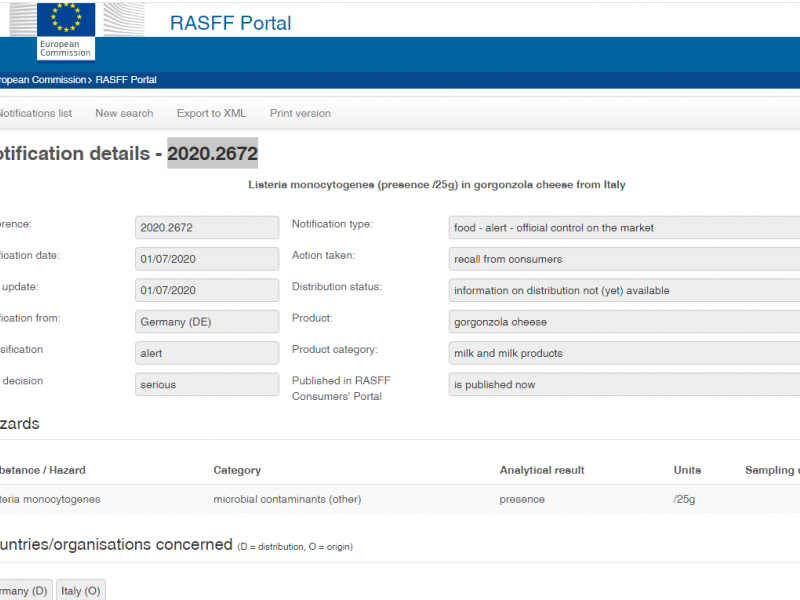Viewport: 800px width, 600px height.
Task: Click Listeria monocytogenes hazard table cell
Action: [x=50, y=499]
